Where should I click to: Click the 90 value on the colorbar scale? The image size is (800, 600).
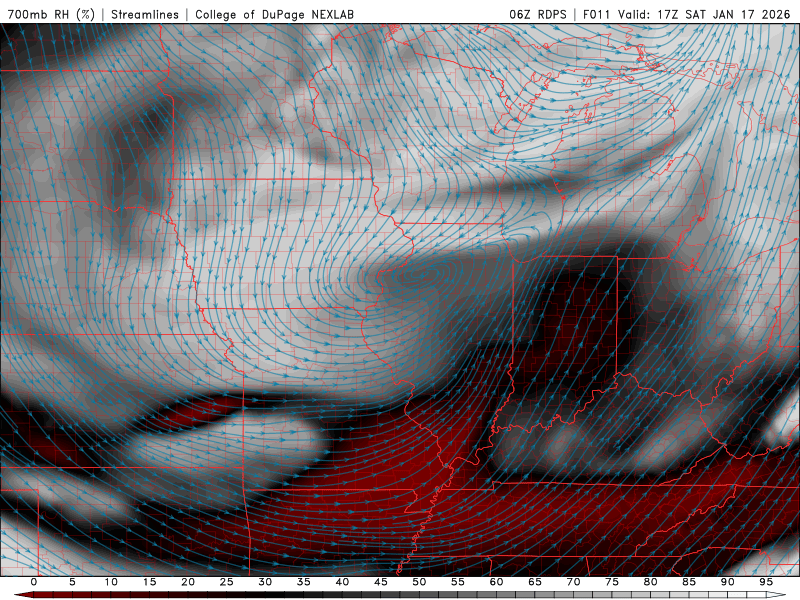click(x=727, y=582)
